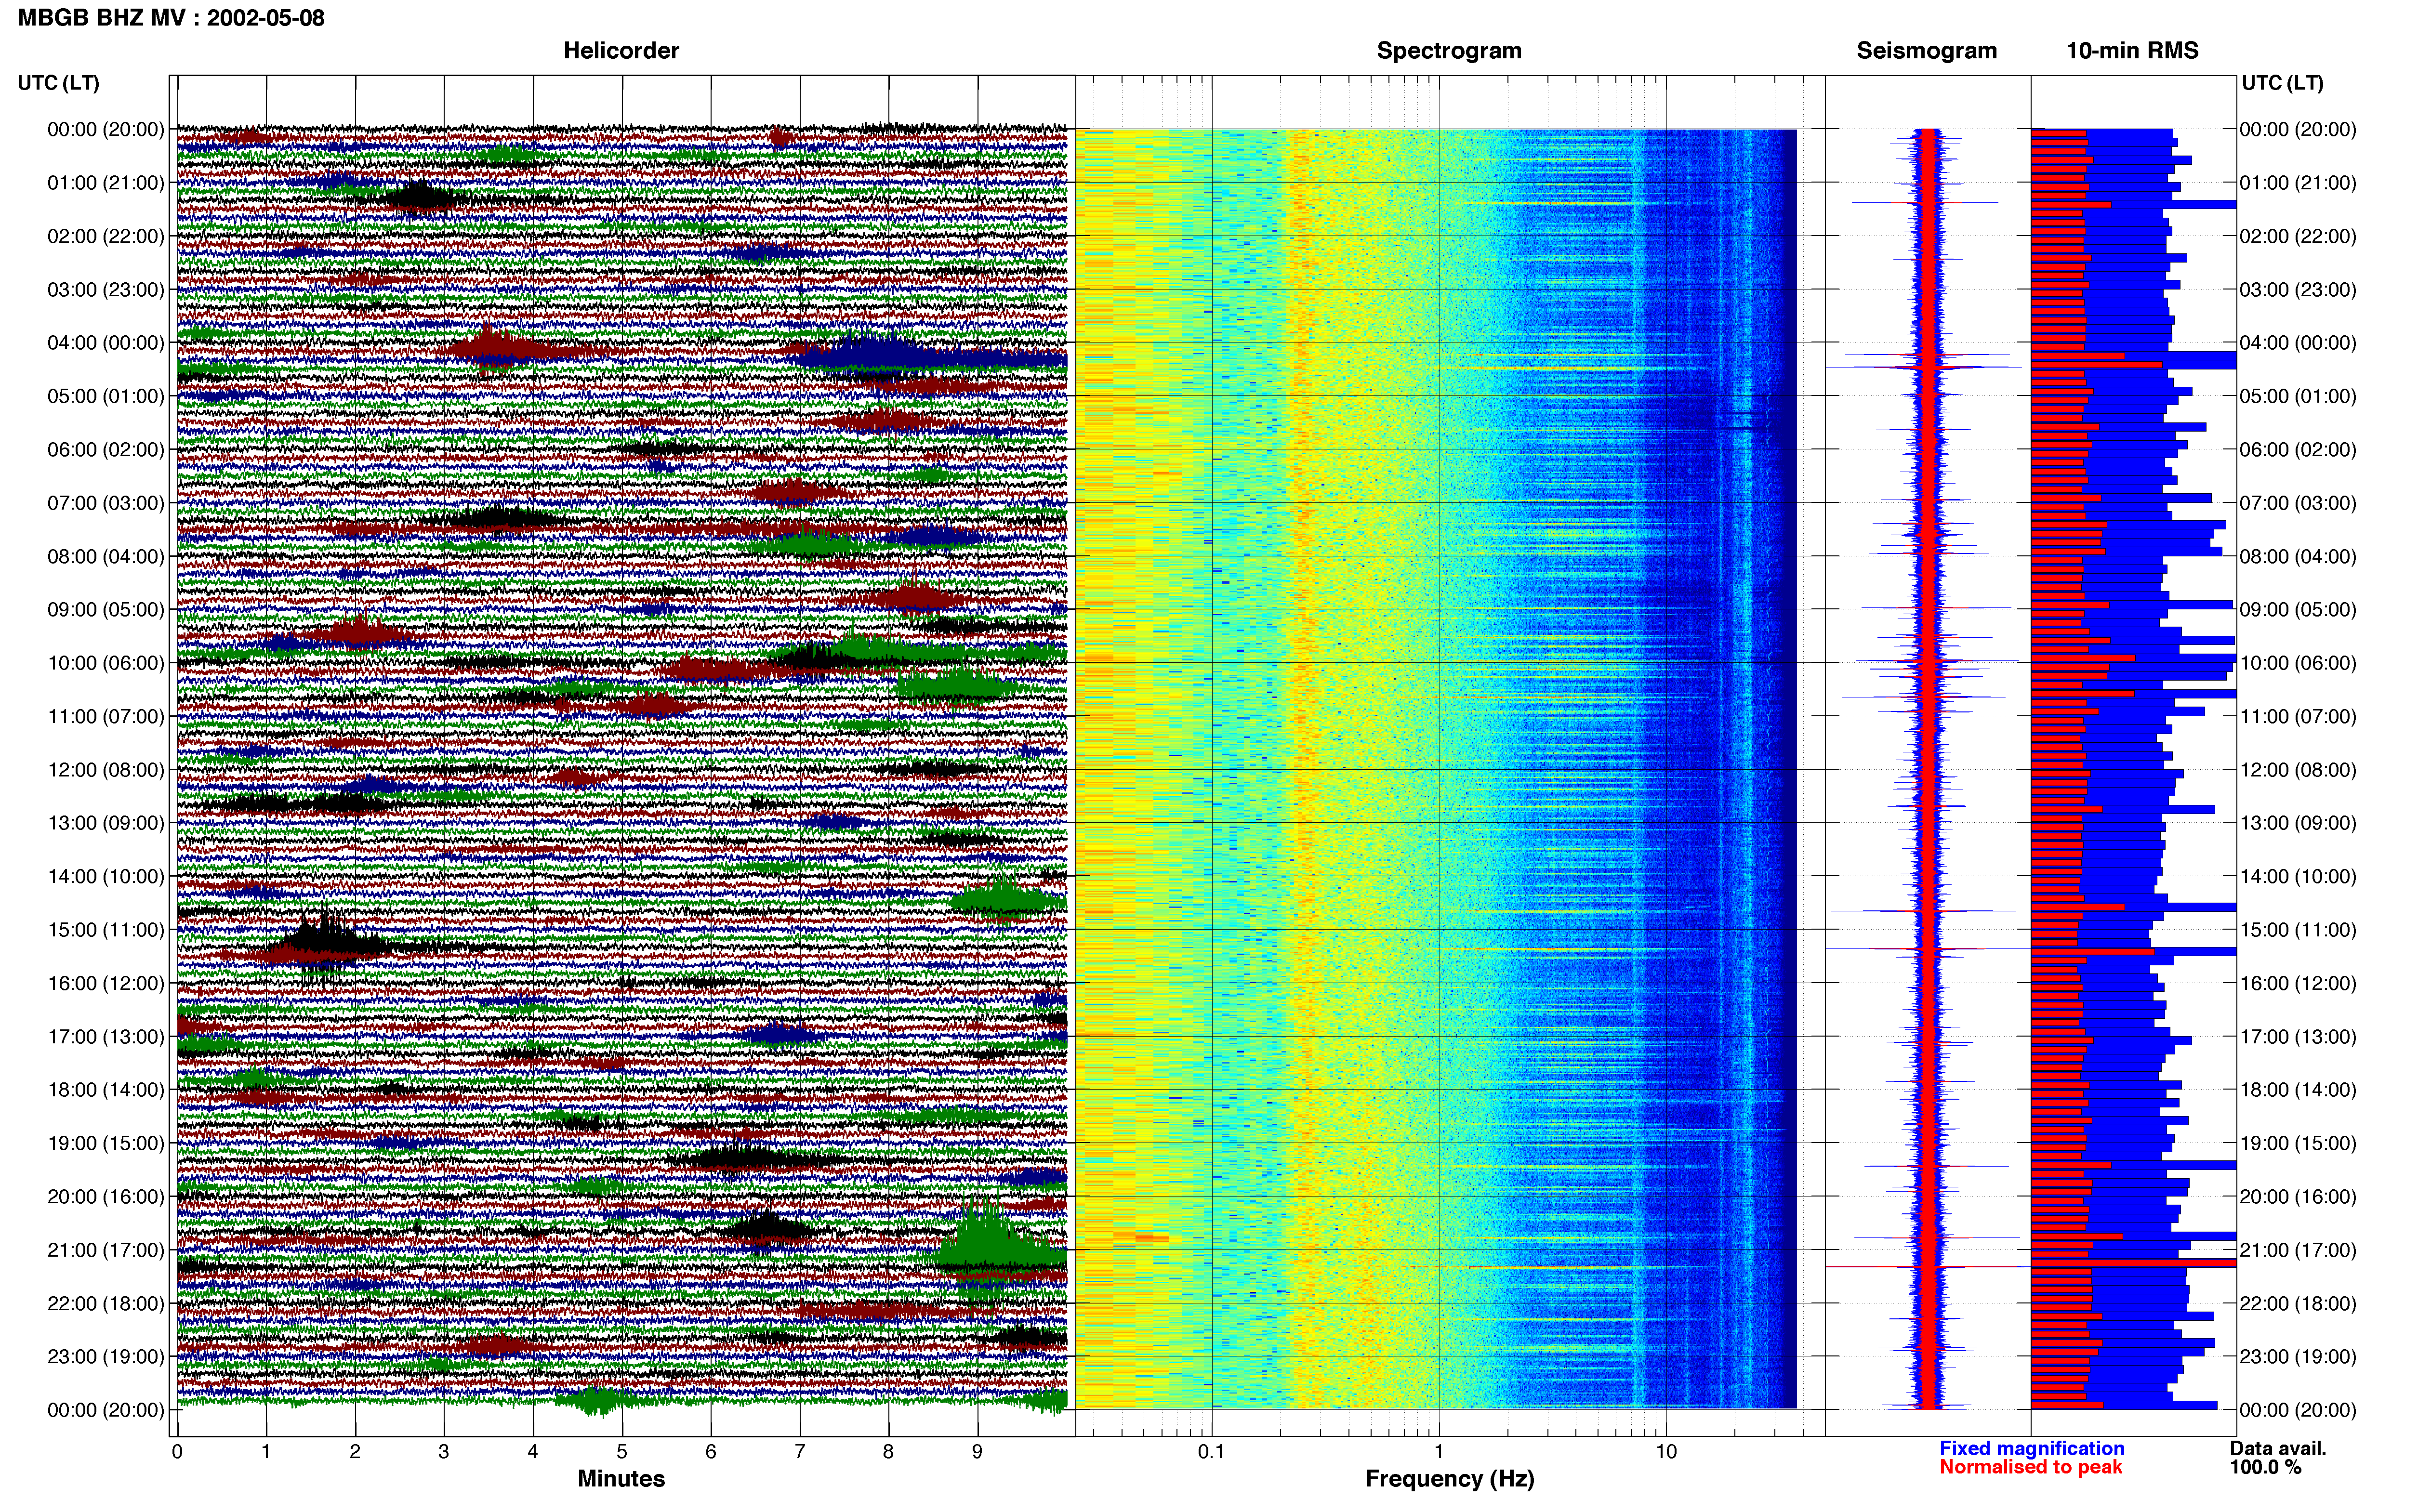
Task: Click the '1' frequency tick label
Action: pyautogui.click(x=1439, y=1452)
